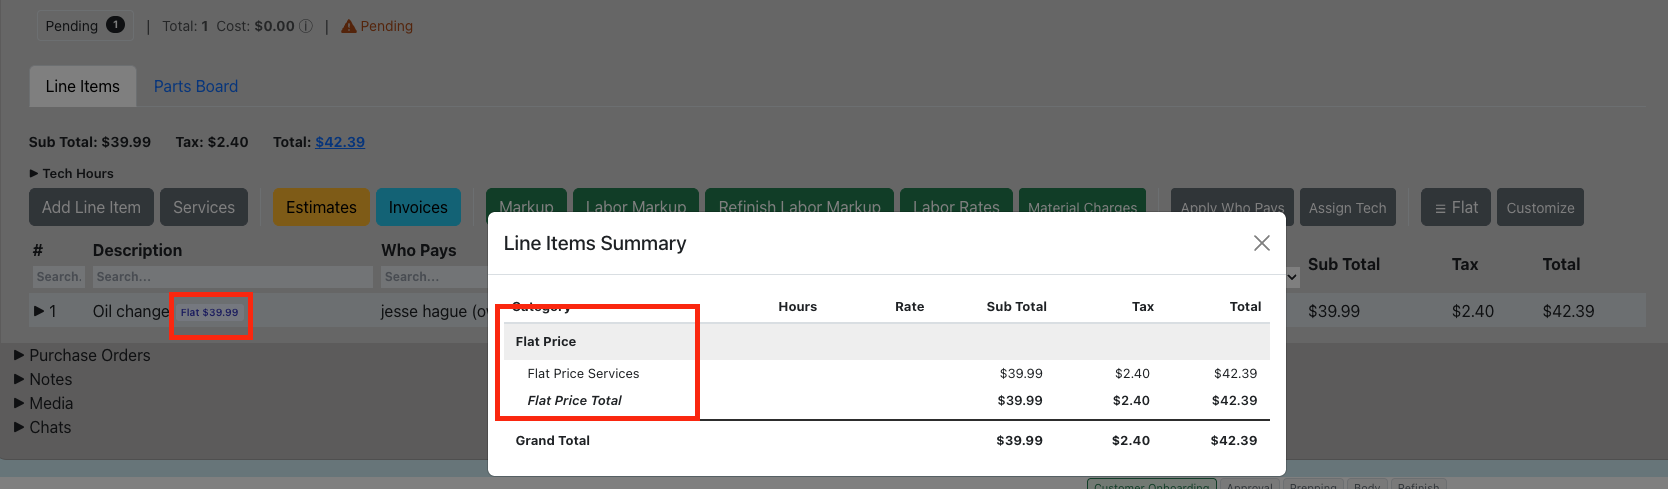The image size is (1668, 489).
Task: Open the Media section
Action: (x=43, y=403)
